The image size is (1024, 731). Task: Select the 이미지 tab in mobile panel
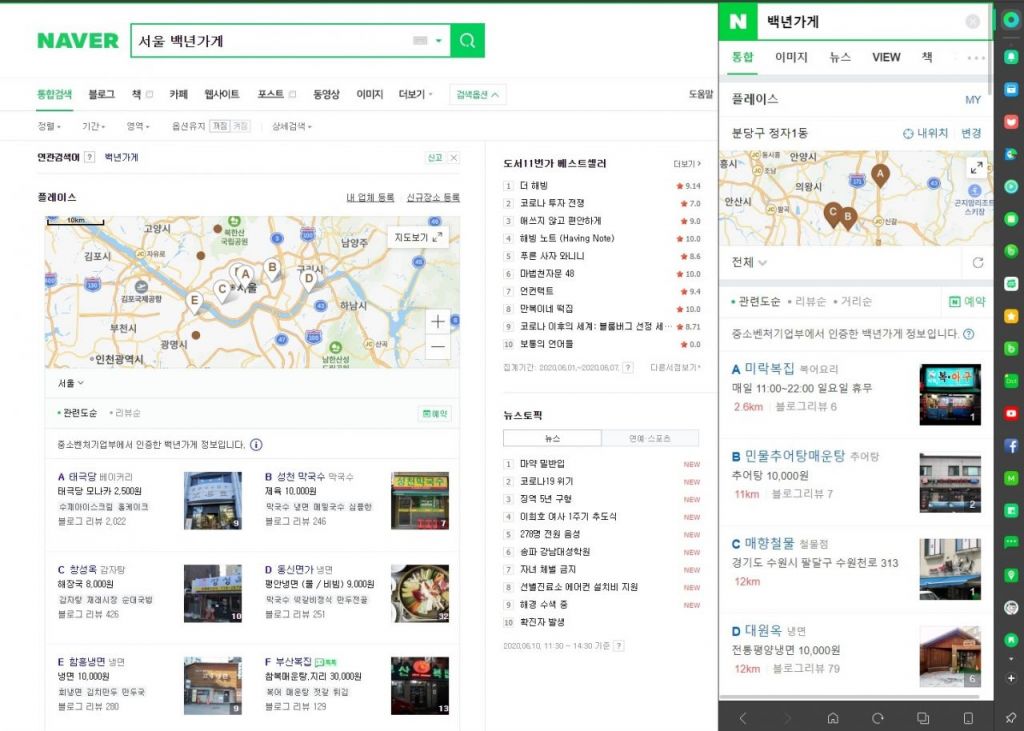(x=791, y=57)
